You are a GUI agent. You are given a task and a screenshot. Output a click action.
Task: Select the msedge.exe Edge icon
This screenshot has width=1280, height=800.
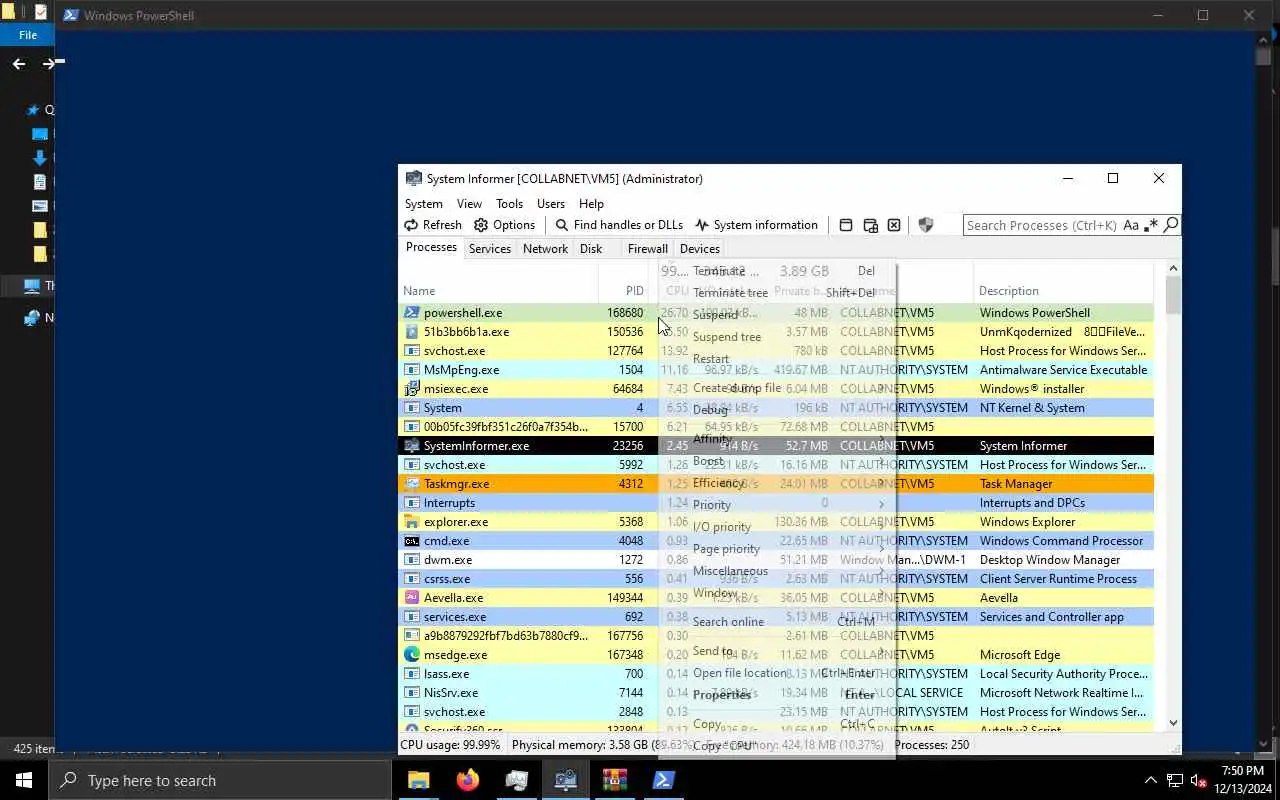[411, 655]
